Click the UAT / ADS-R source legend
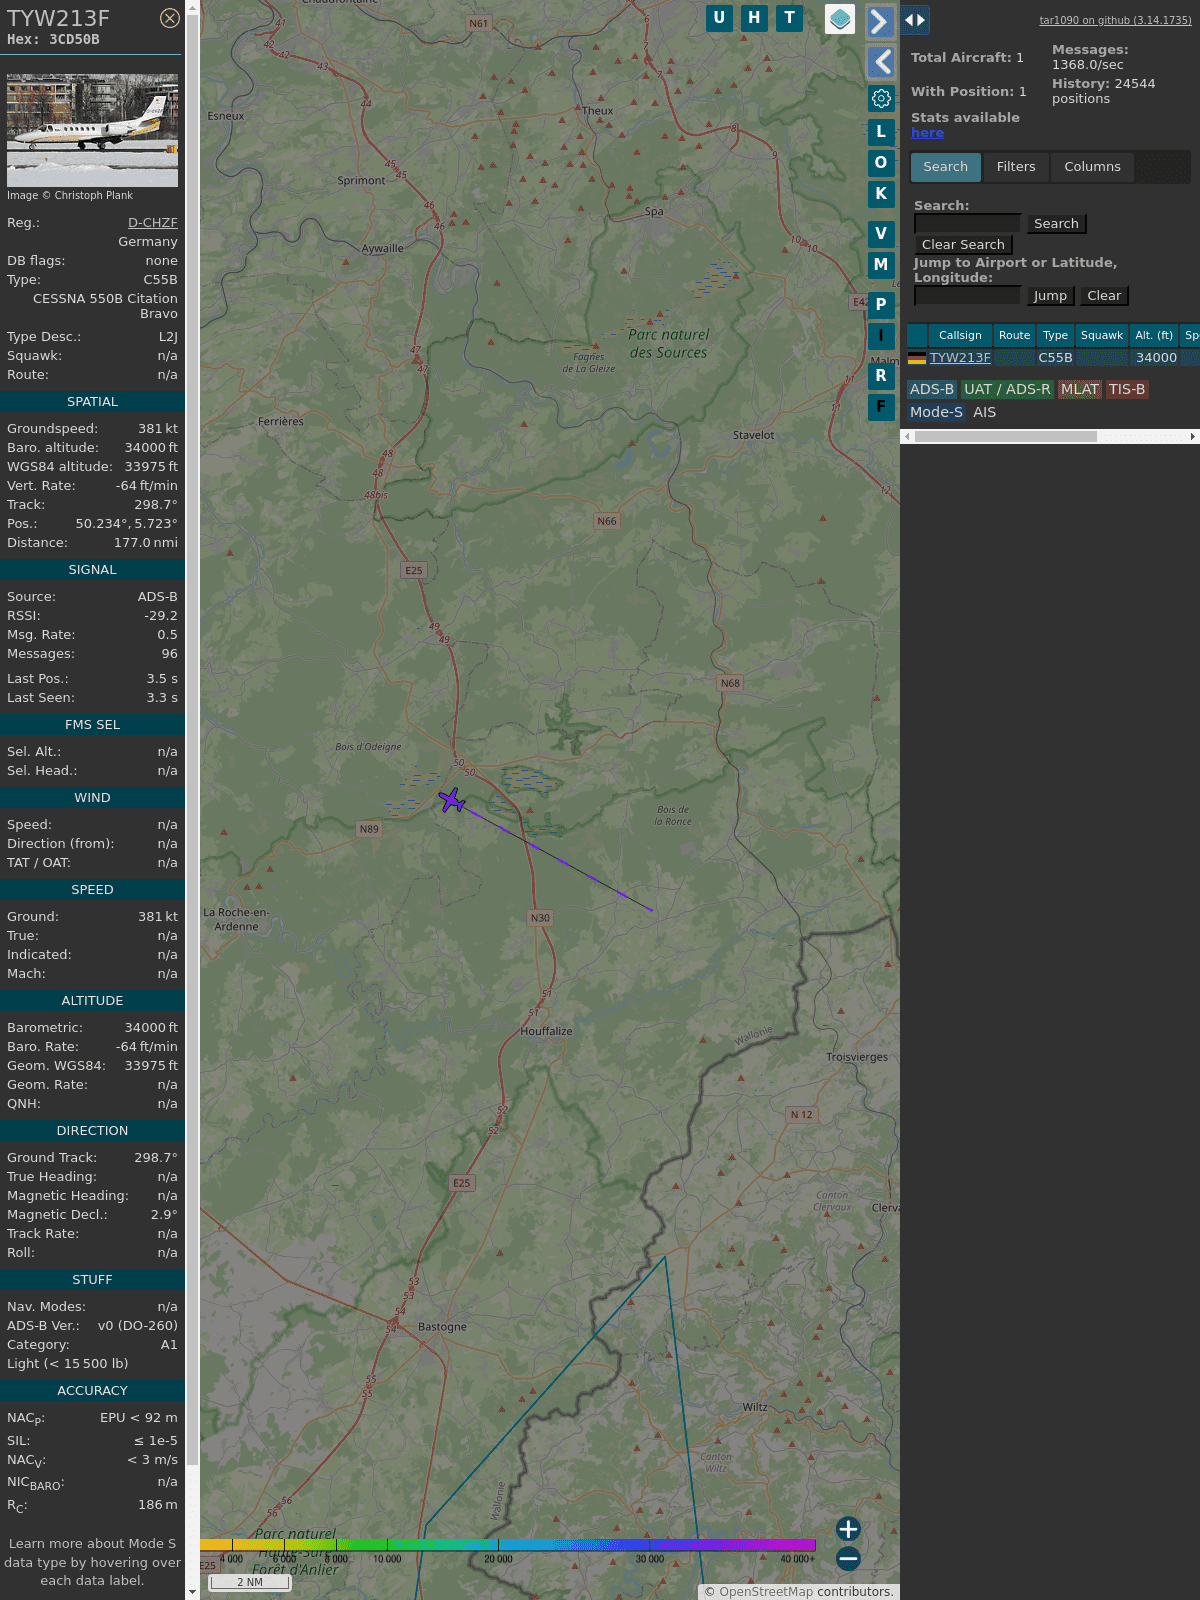Screen dimensions: 1200x1600 tap(1007, 390)
